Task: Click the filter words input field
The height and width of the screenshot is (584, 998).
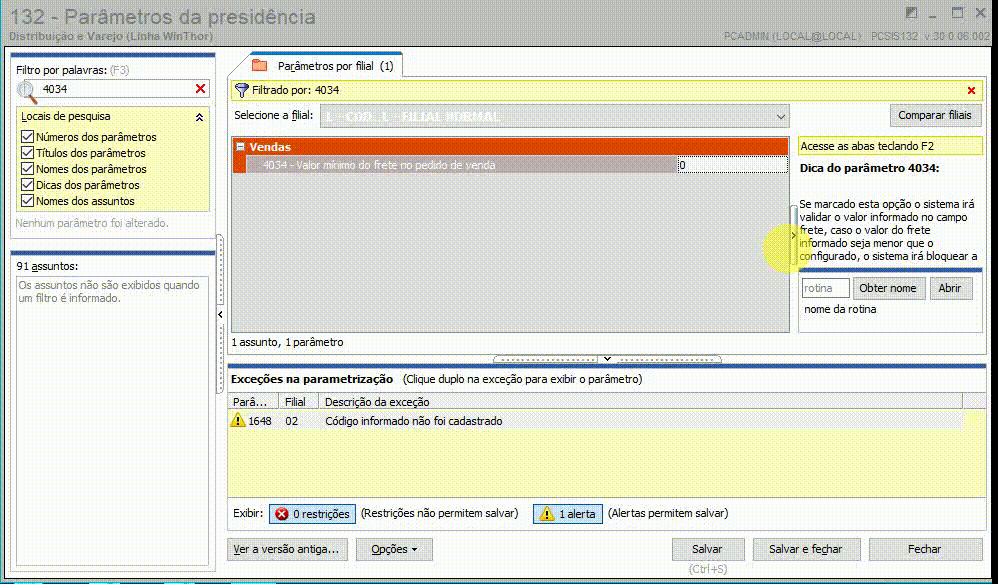Action: pos(115,89)
